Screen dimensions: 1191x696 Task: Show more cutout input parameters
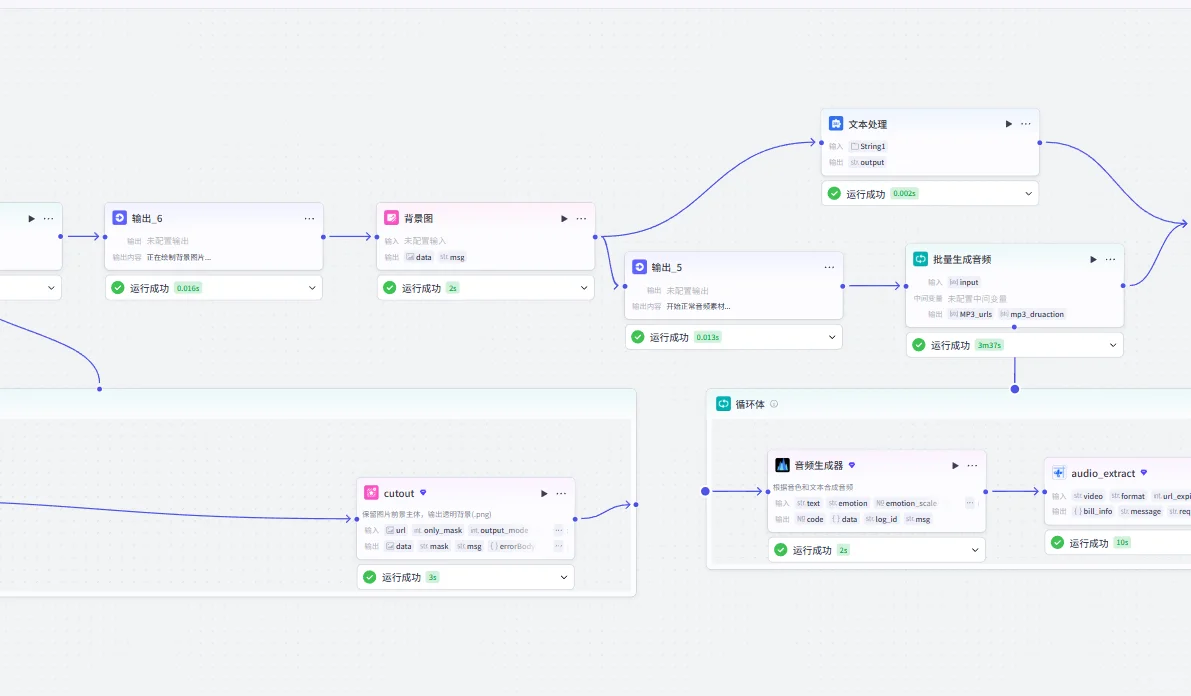point(559,530)
